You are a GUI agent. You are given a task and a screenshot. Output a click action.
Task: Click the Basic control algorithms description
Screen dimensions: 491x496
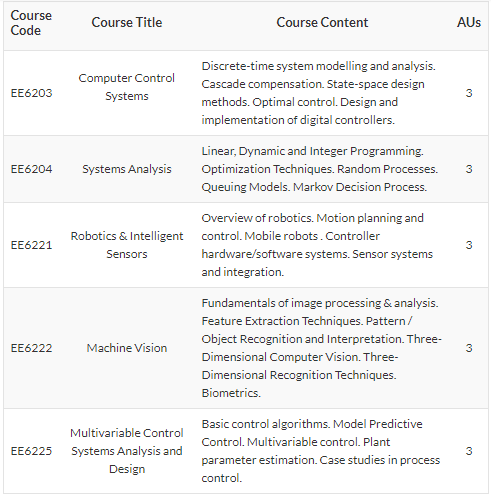pyautogui.click(x=321, y=451)
